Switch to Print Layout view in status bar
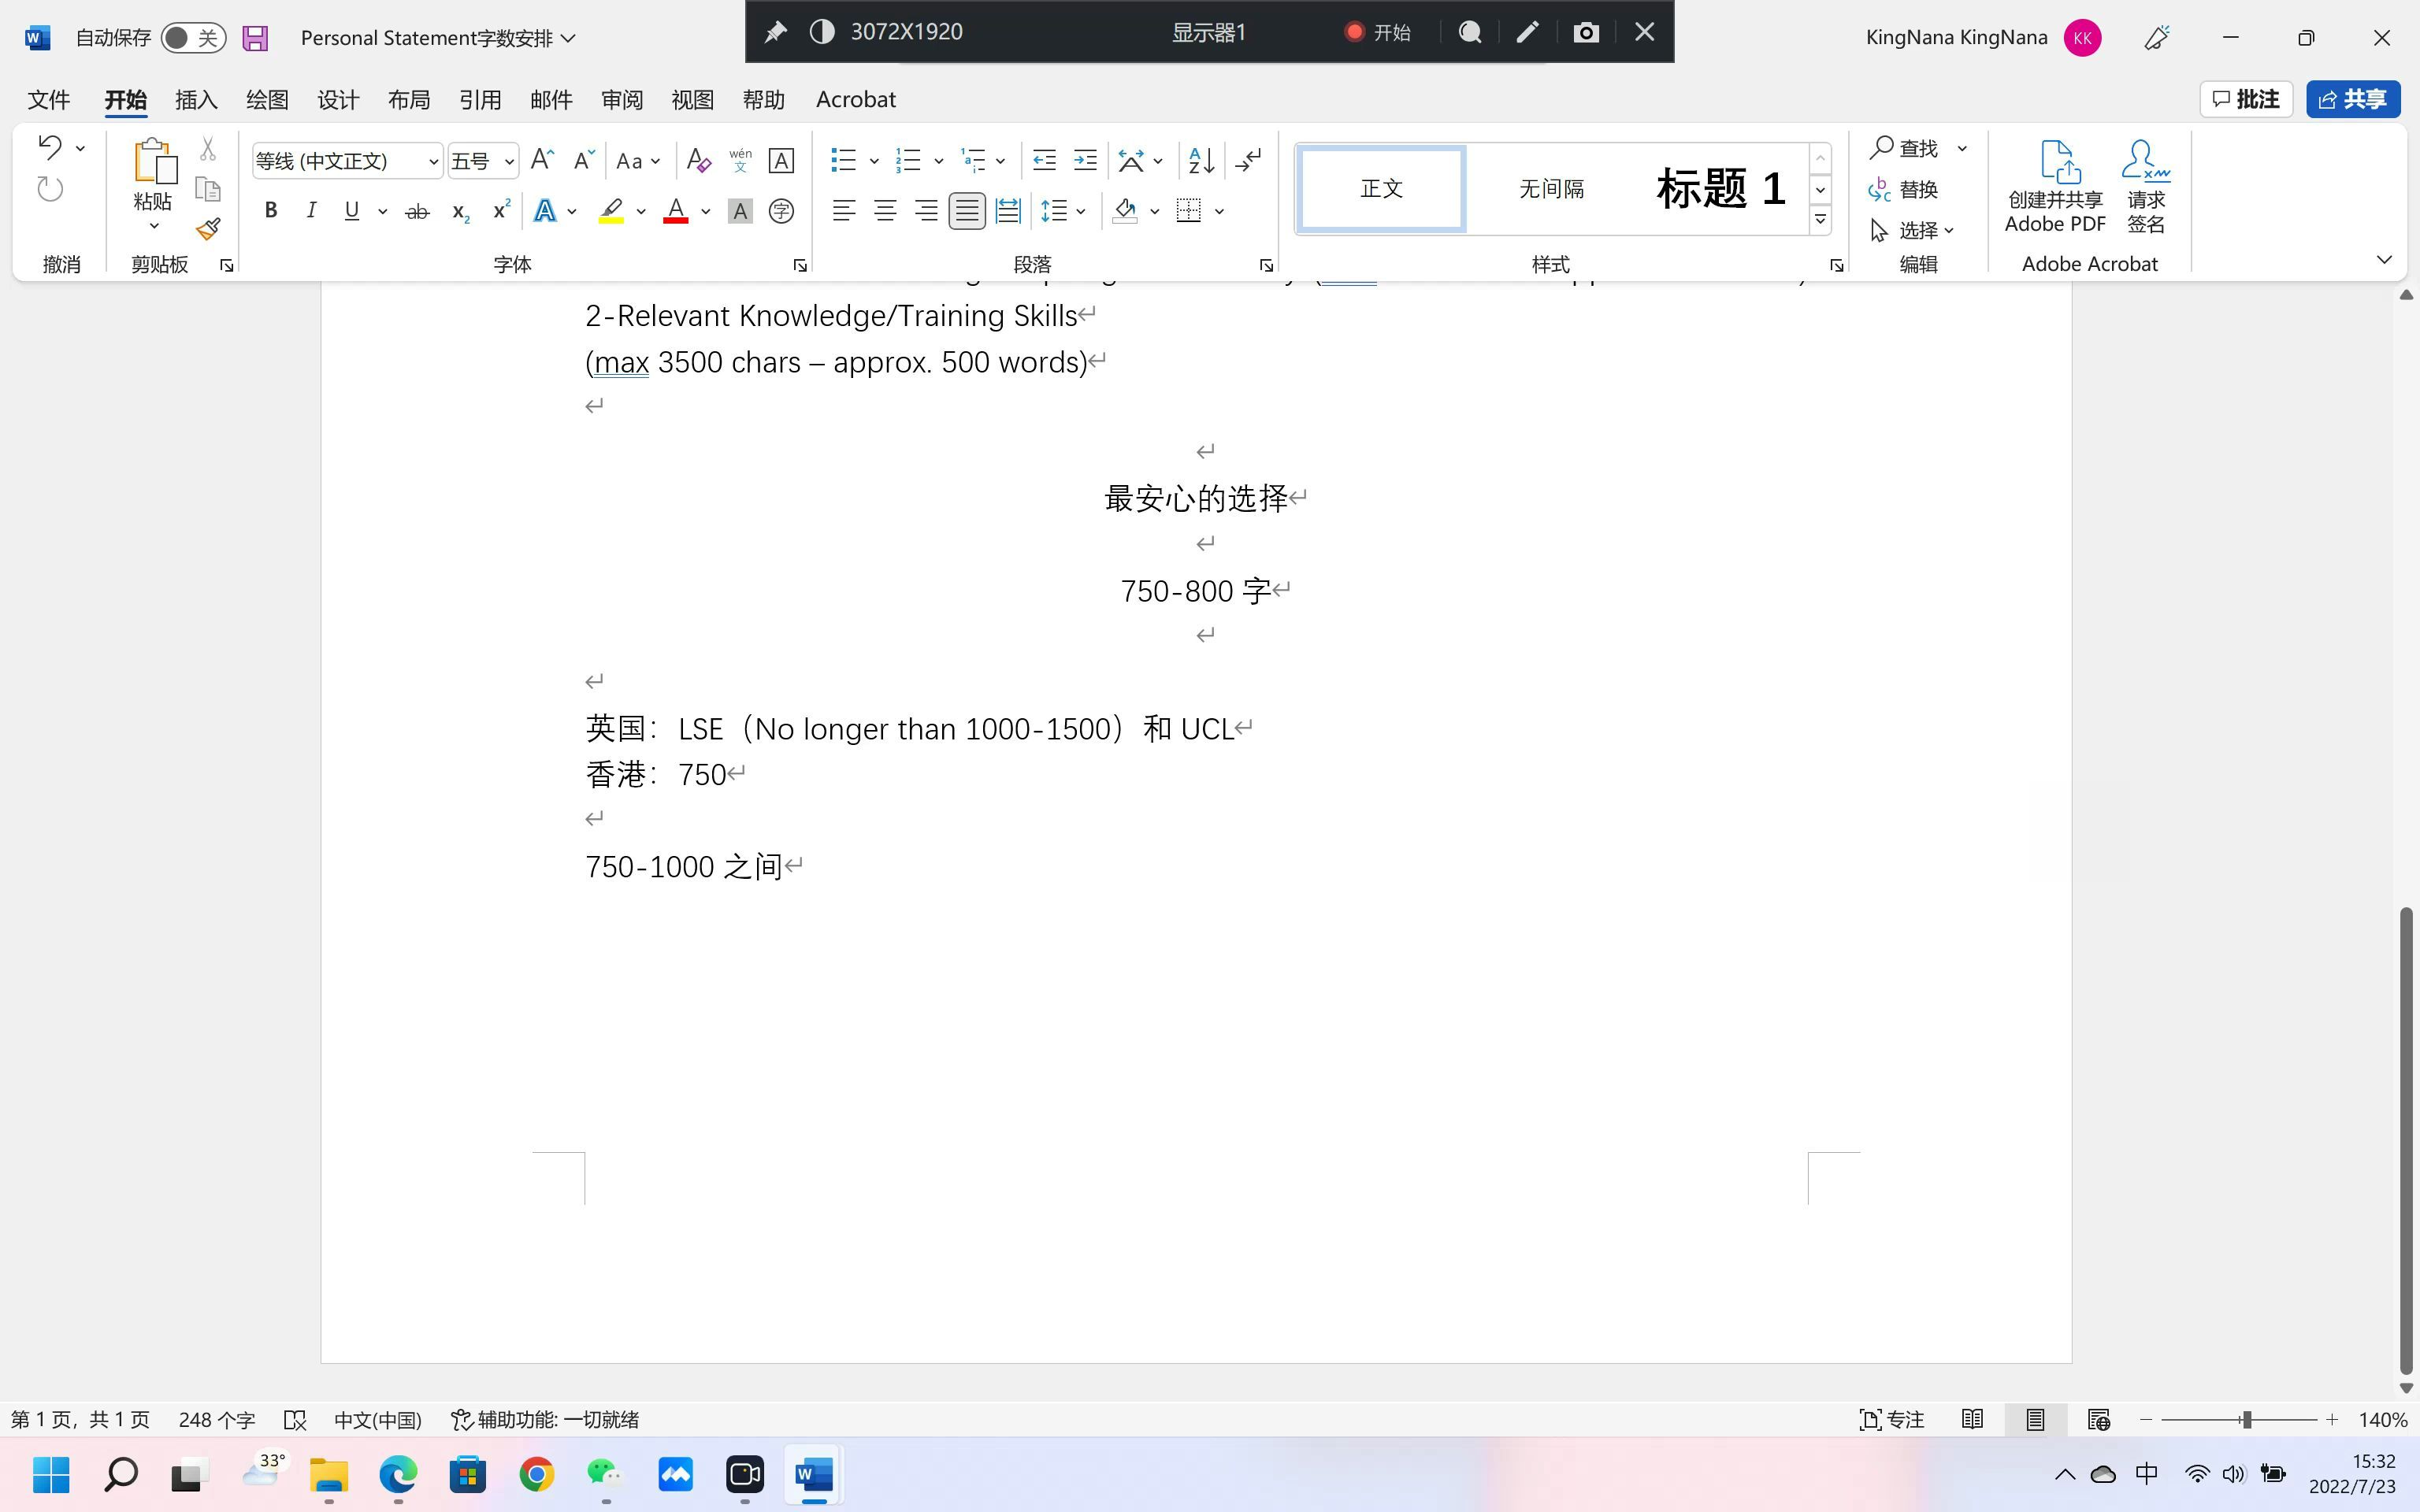 point(2035,1420)
